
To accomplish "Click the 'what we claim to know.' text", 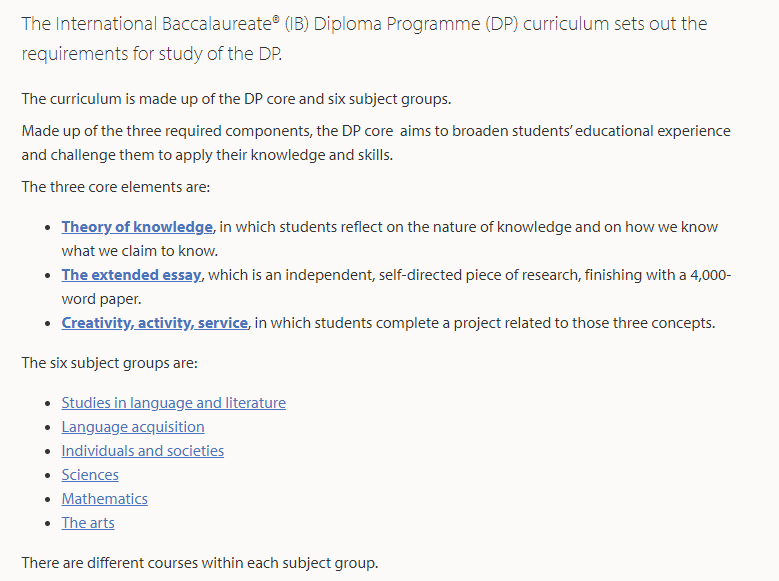I will pos(140,251).
